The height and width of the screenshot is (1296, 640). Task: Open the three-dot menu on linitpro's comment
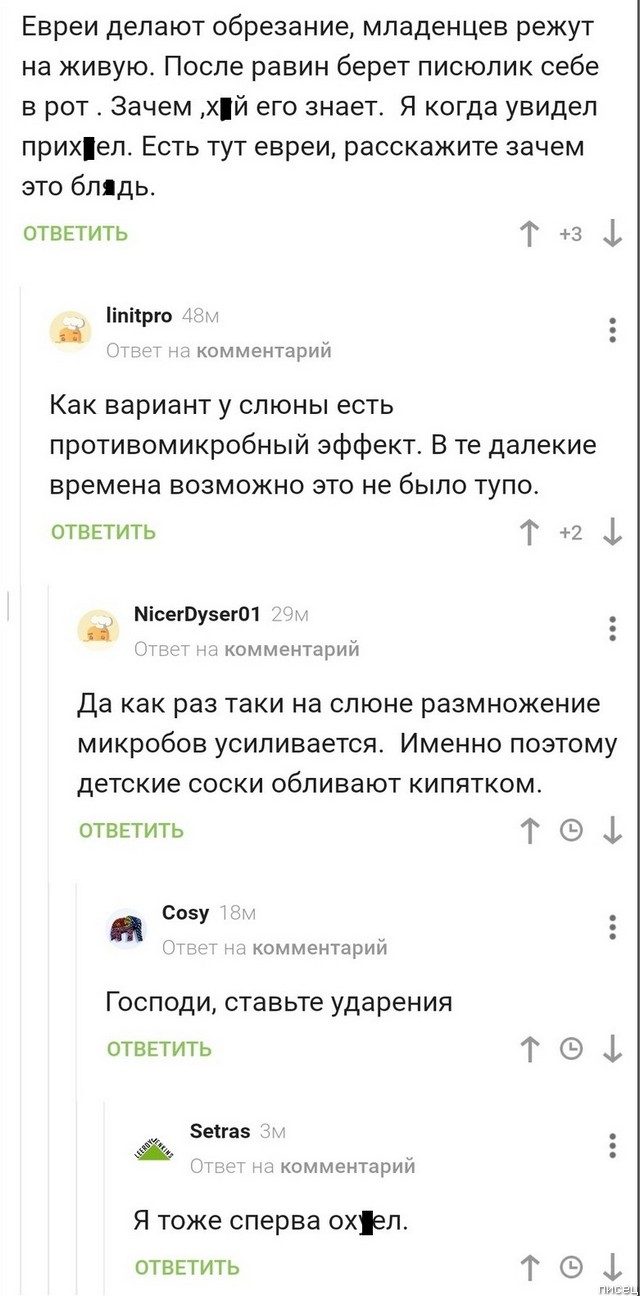coord(612,331)
